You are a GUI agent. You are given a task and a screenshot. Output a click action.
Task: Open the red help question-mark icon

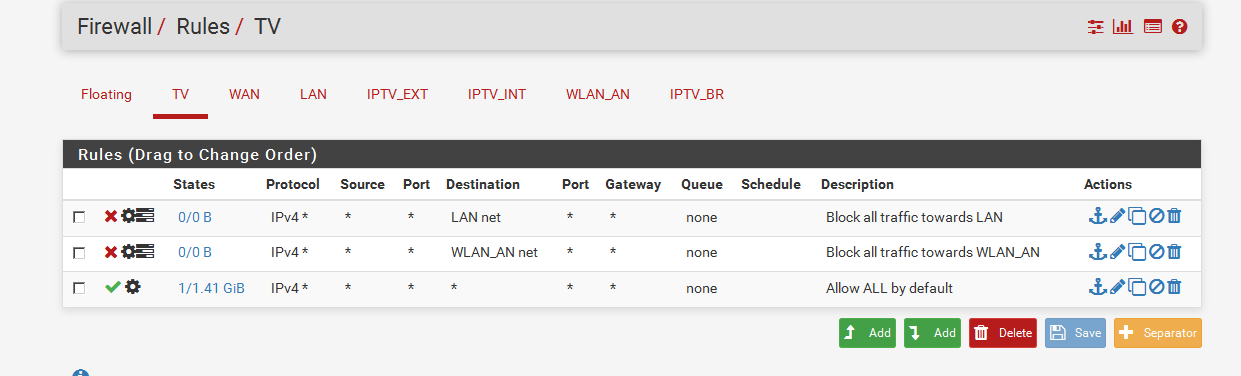[x=1179, y=27]
